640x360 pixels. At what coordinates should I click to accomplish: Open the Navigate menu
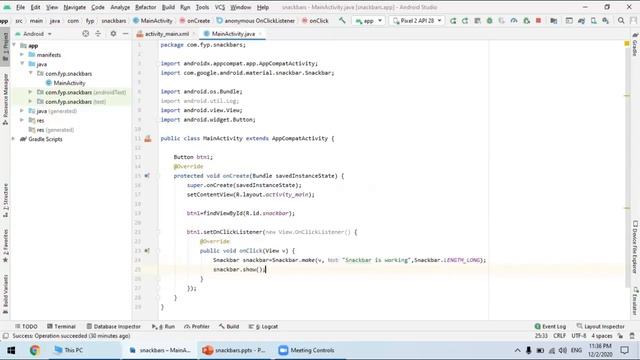(75, 7)
